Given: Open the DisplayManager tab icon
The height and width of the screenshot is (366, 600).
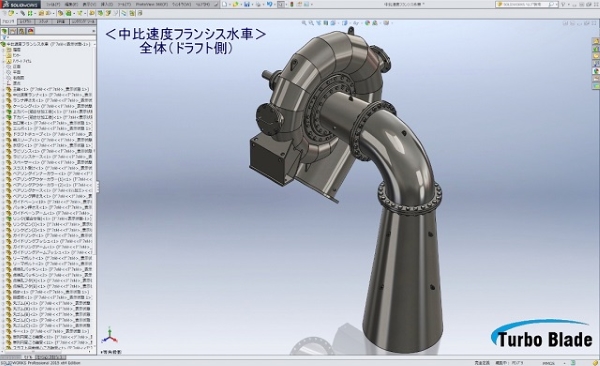Looking at the screenshot, I should coord(31,31).
